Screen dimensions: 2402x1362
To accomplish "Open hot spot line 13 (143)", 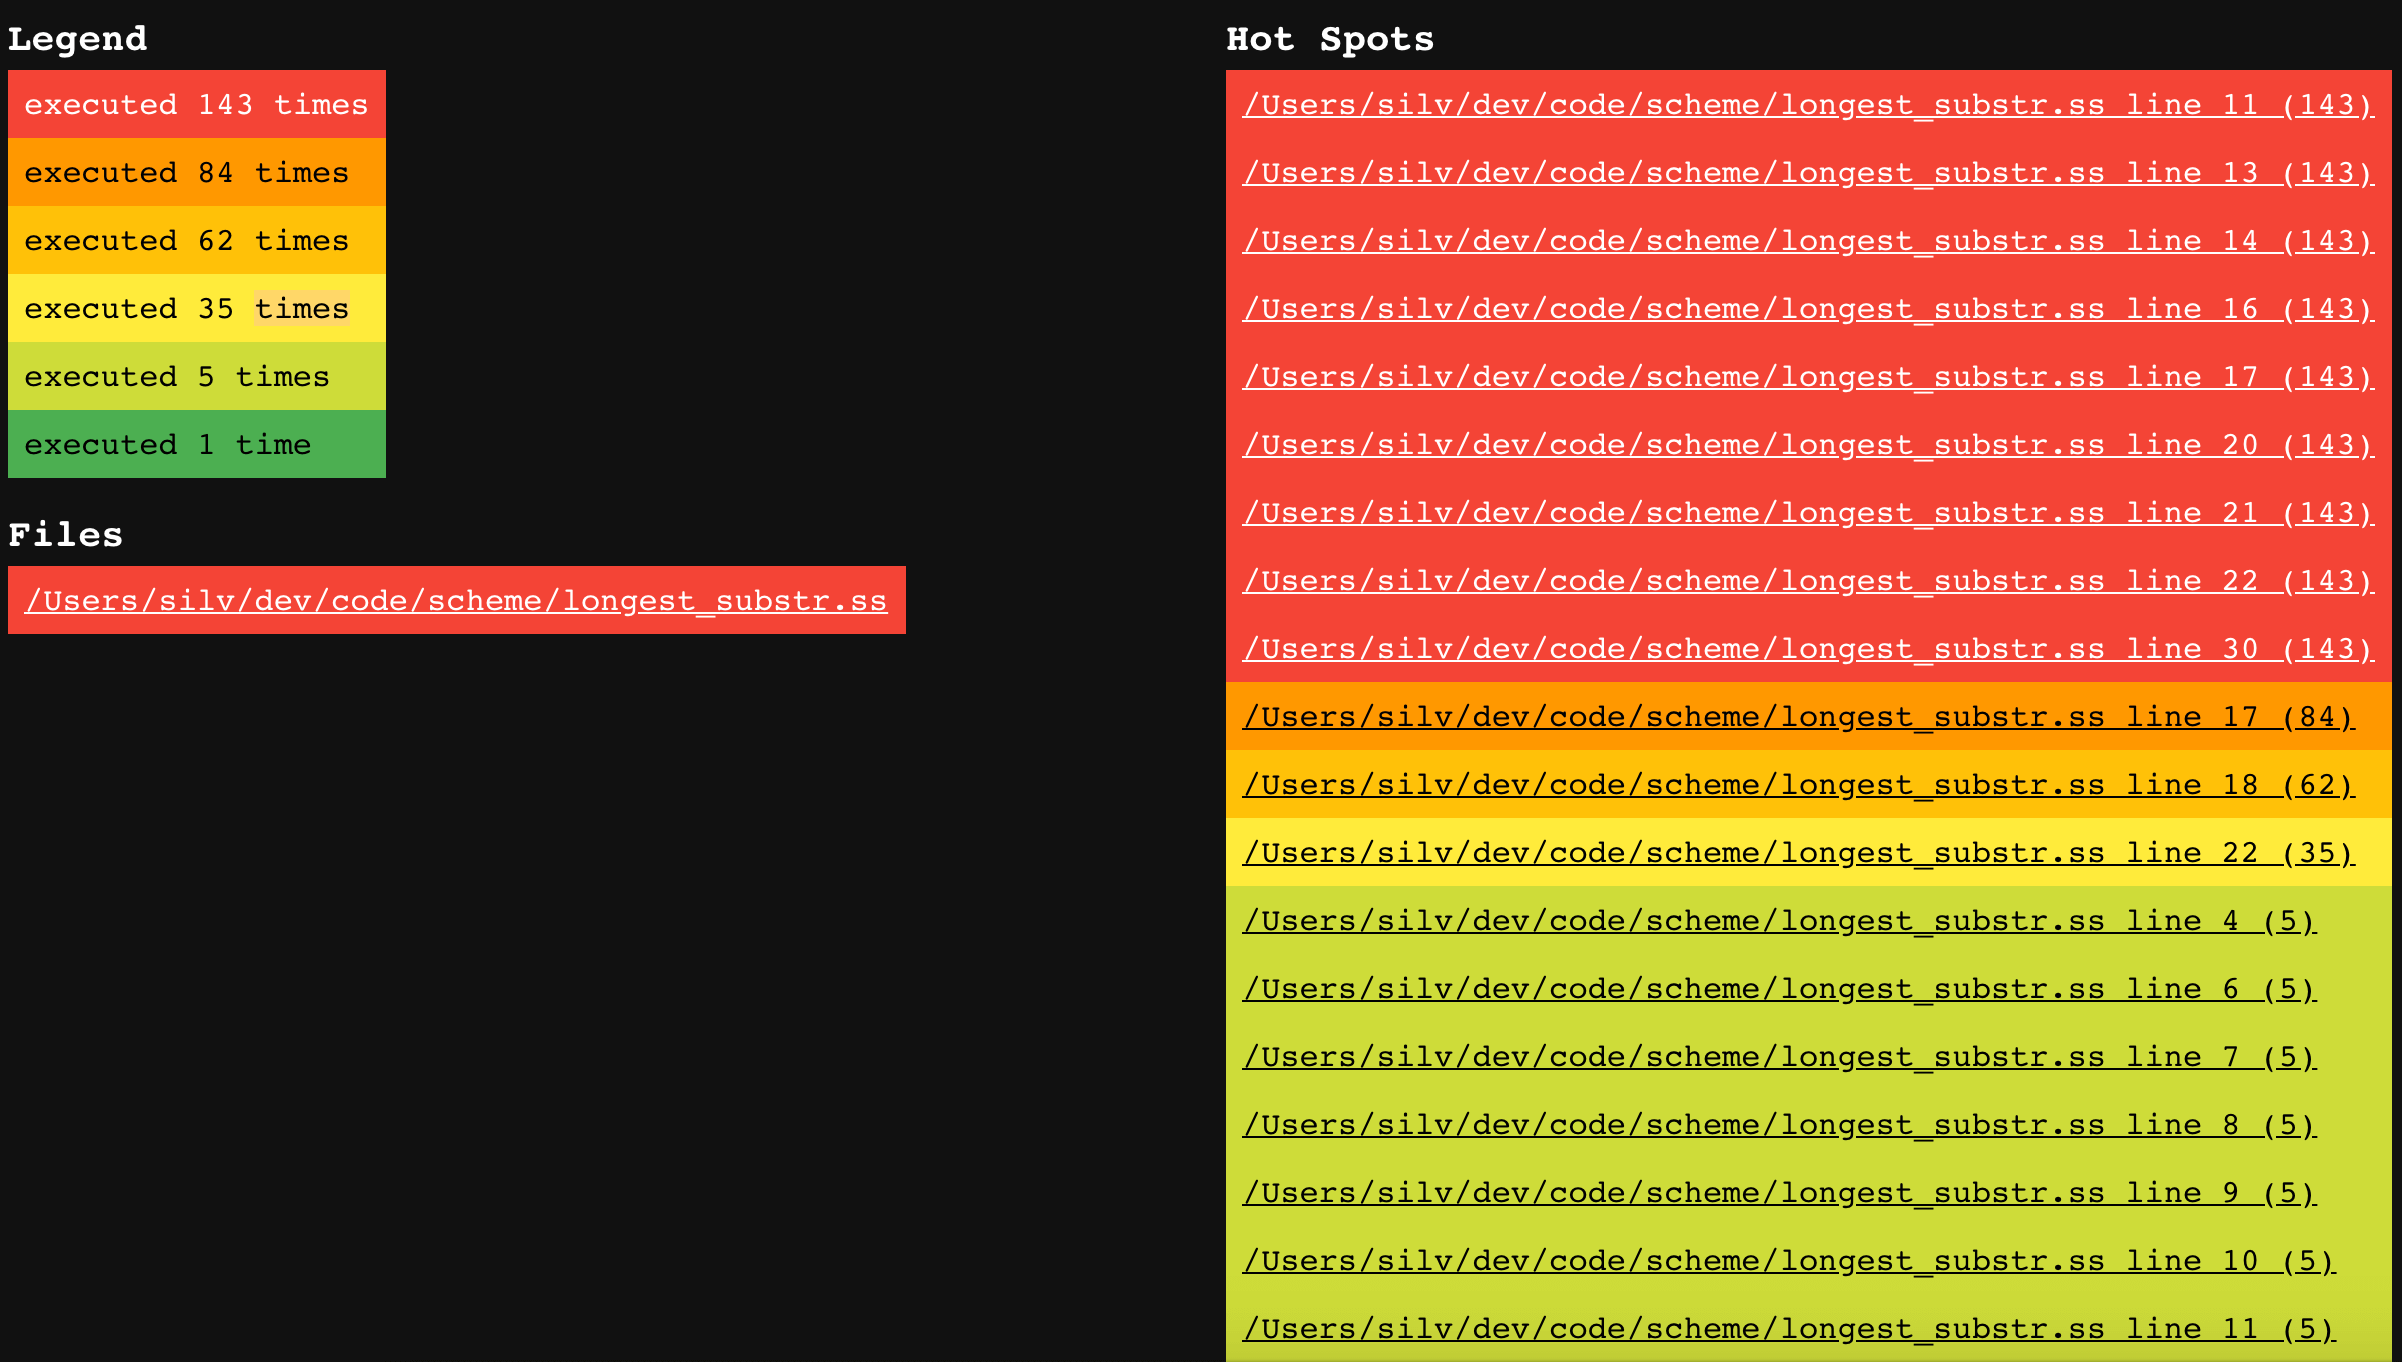I will click(1808, 172).
